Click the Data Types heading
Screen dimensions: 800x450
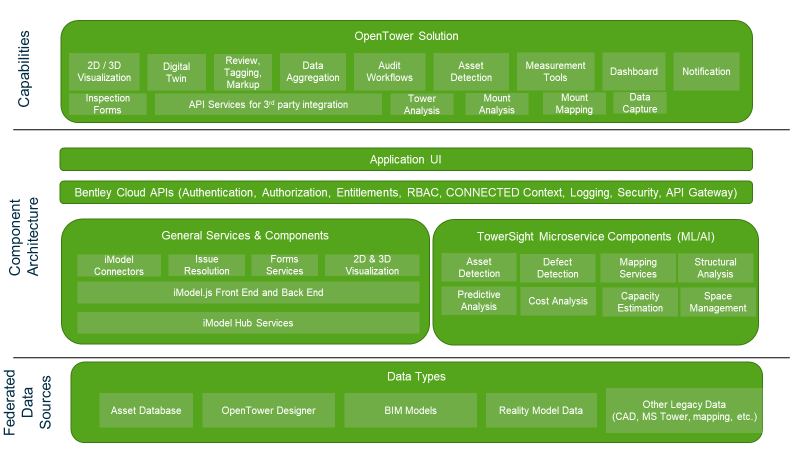pyautogui.click(x=416, y=377)
